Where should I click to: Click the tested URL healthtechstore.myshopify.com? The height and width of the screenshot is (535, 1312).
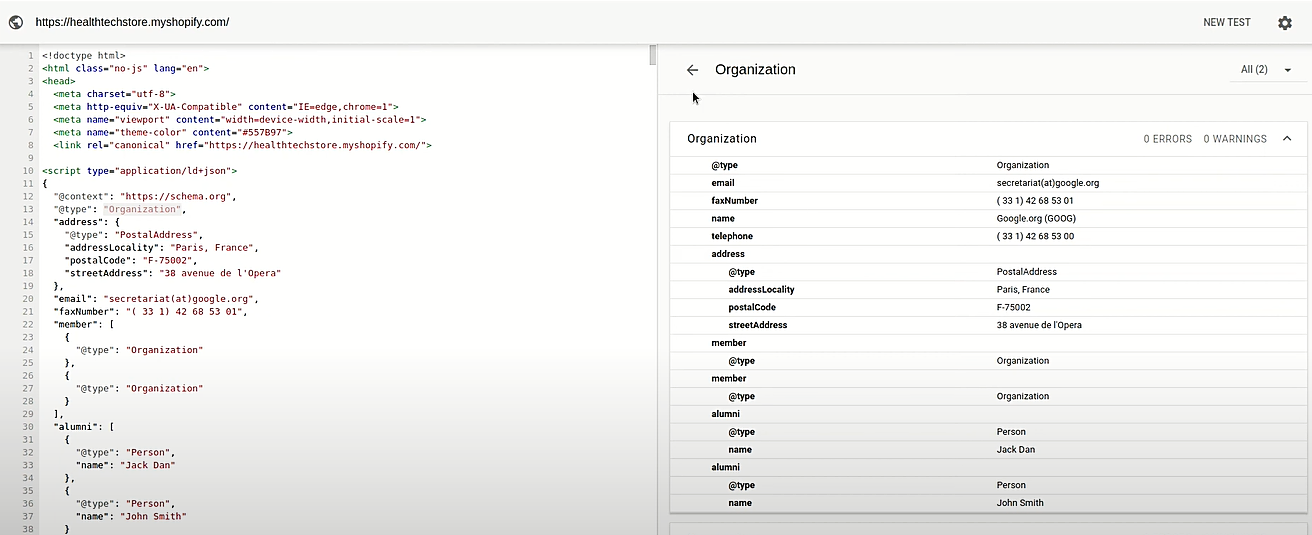[132, 22]
